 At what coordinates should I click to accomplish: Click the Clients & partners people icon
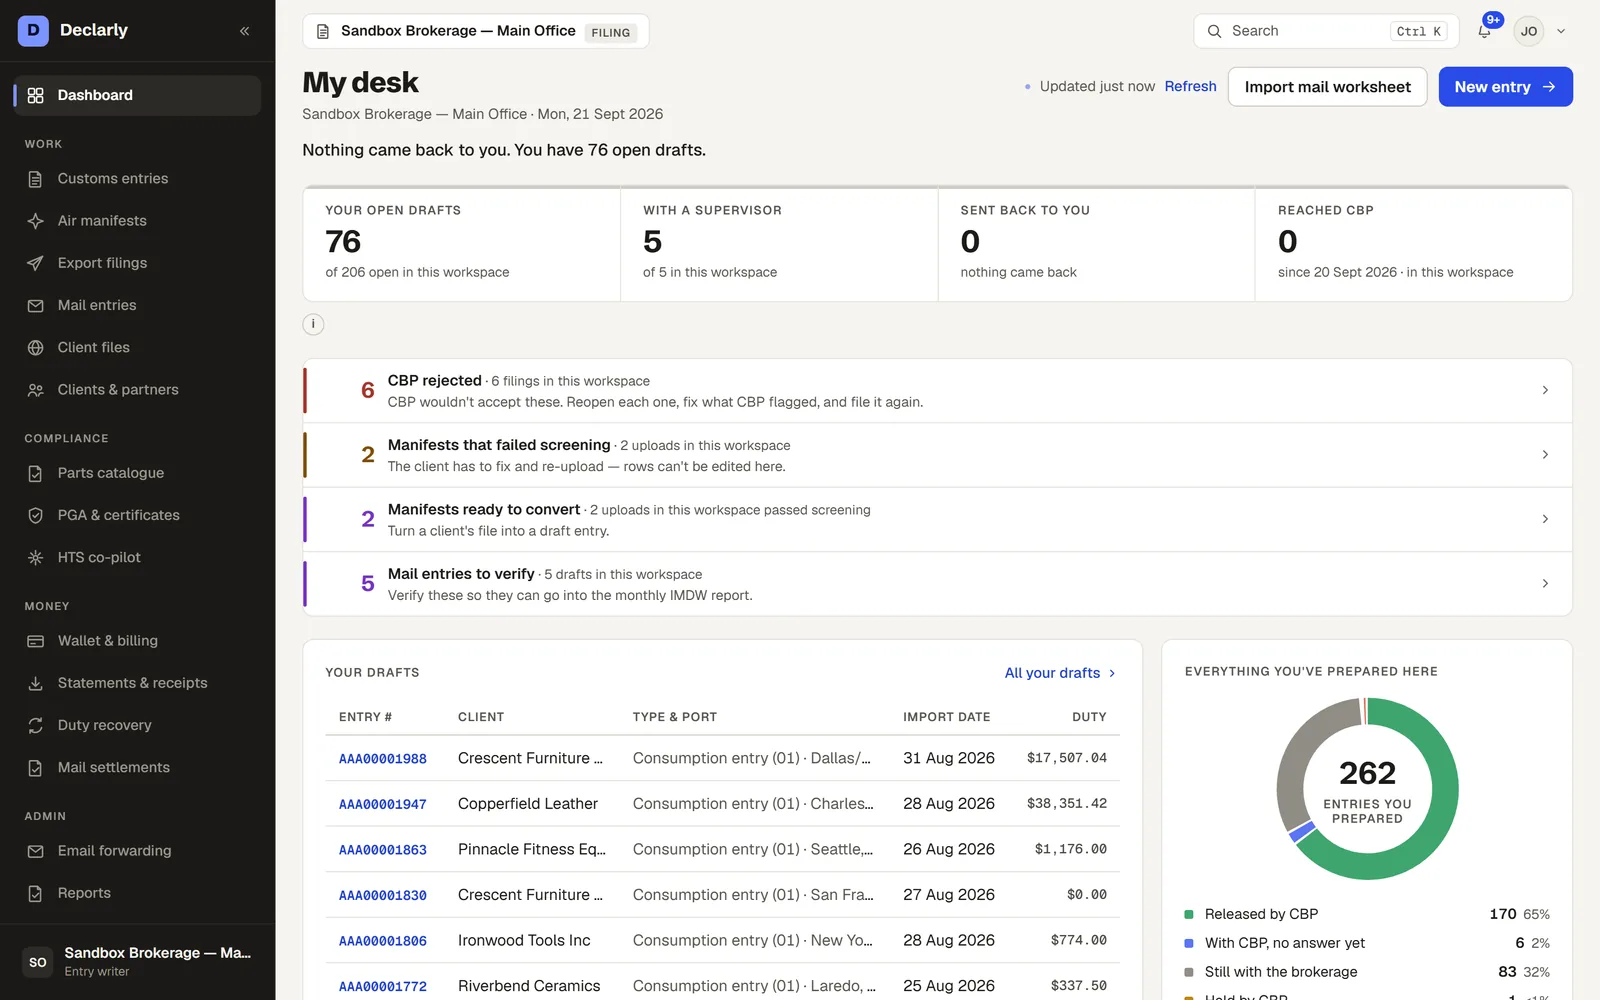coord(35,390)
